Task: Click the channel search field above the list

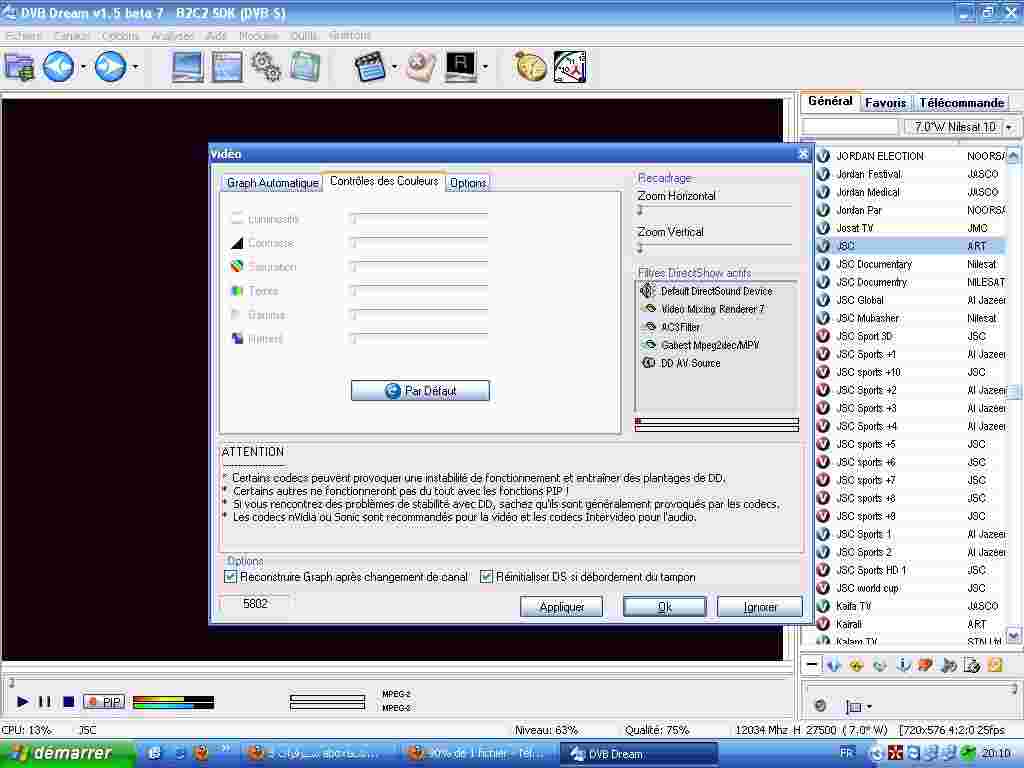Action: pyautogui.click(x=850, y=127)
